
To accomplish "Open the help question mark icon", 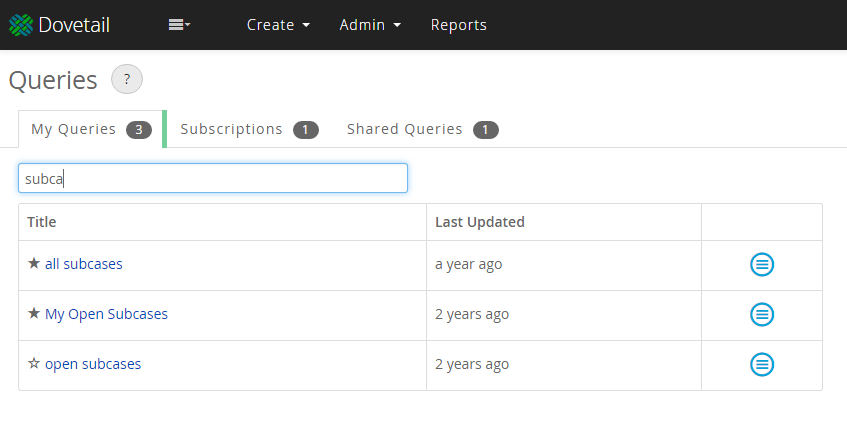I will tap(127, 79).
